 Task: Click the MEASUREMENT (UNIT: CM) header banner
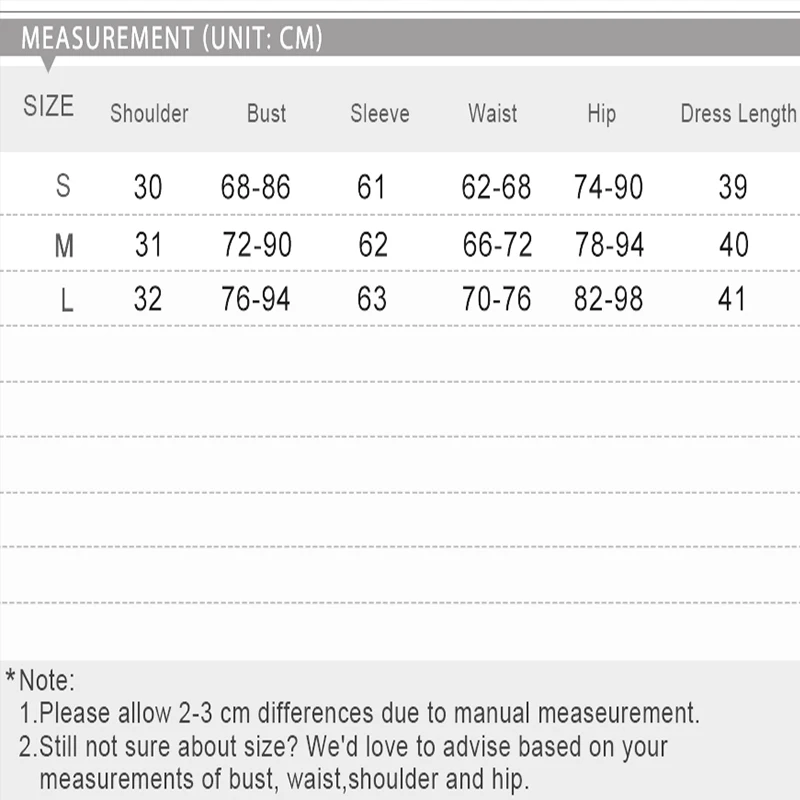[172, 39]
